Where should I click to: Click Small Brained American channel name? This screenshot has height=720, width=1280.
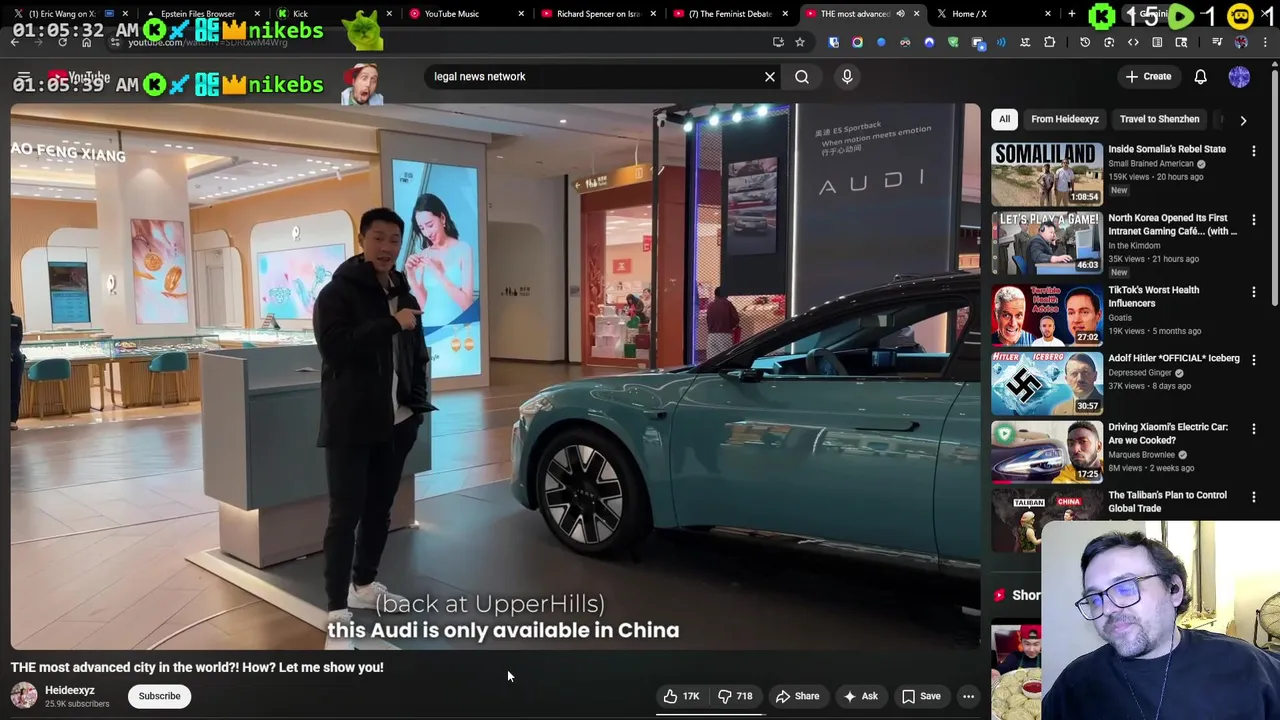[x=1151, y=164]
